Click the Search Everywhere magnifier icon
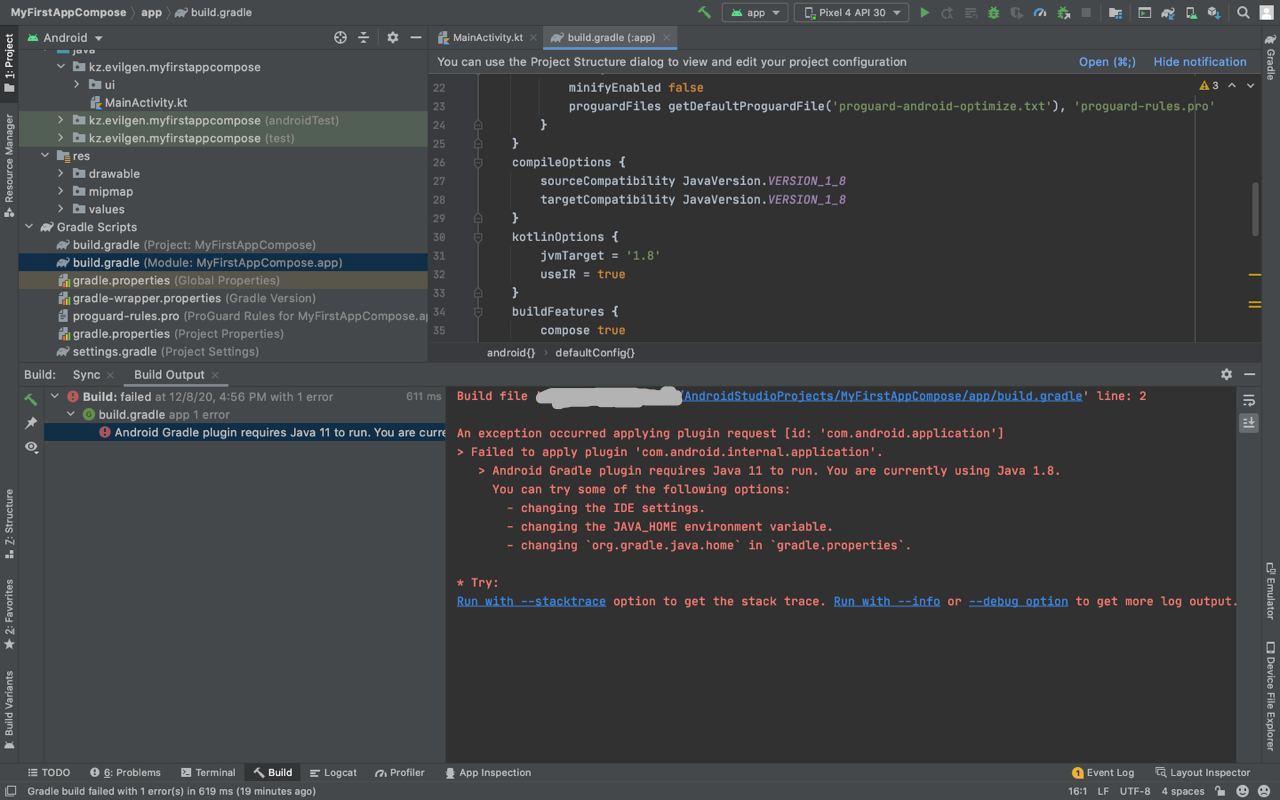Screen dimensions: 1280x800 tap(1243, 13)
